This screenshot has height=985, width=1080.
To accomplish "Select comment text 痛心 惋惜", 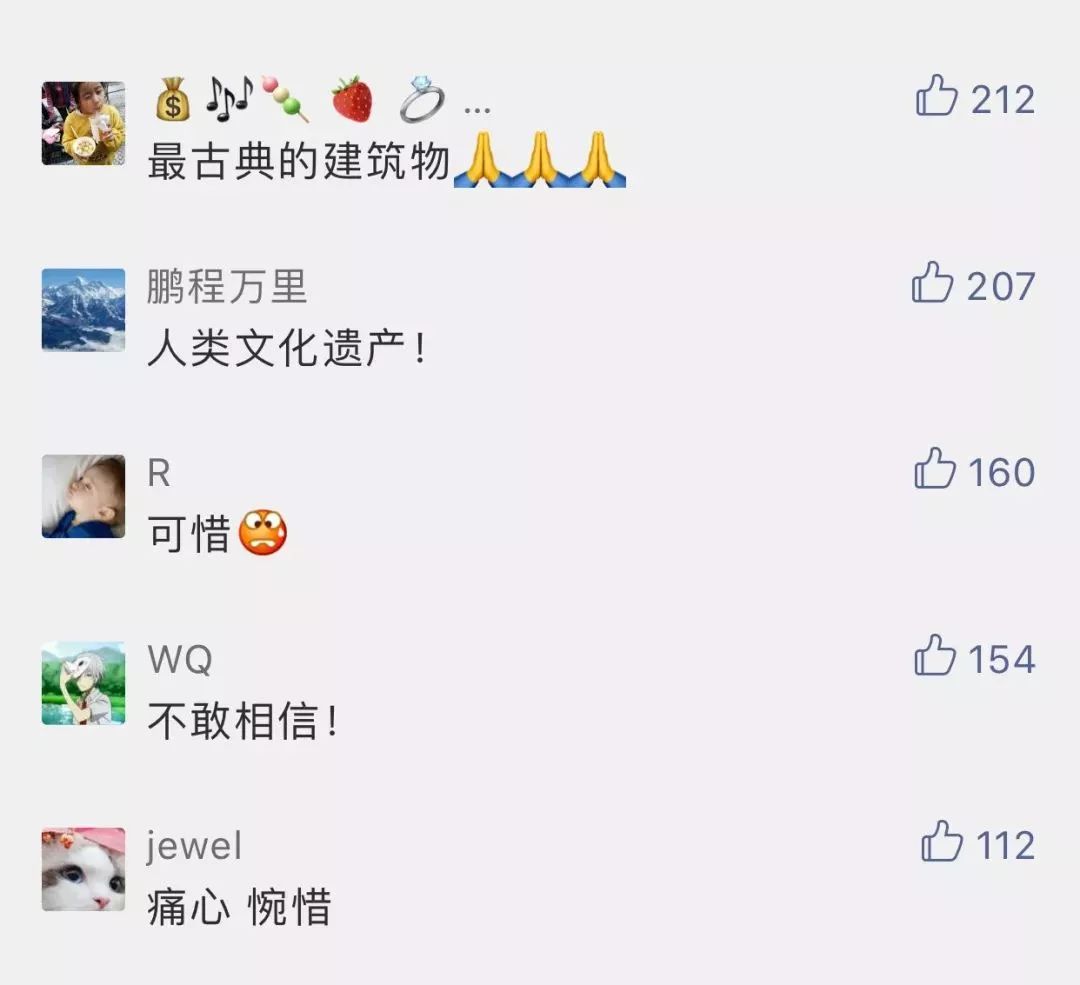I will [239, 907].
